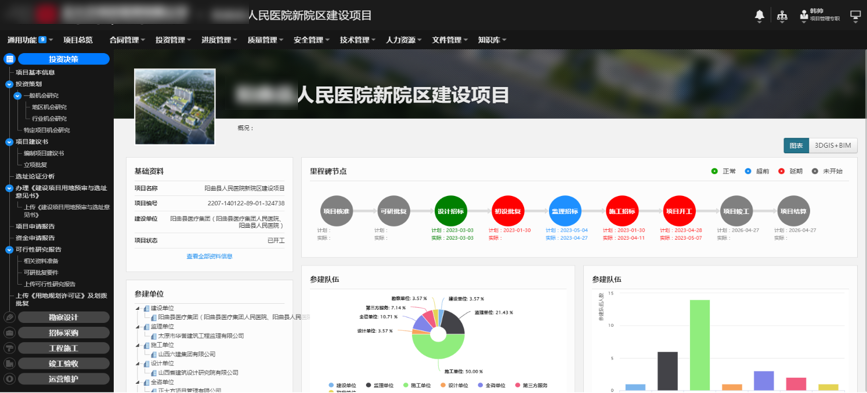Open the 进度管理 dropdown menu
The height and width of the screenshot is (393, 867).
(219, 40)
